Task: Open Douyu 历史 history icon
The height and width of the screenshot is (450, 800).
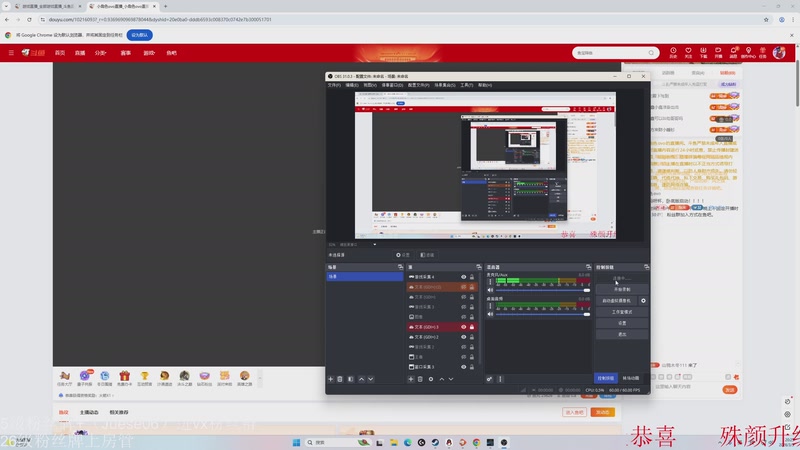Action: coord(673,52)
